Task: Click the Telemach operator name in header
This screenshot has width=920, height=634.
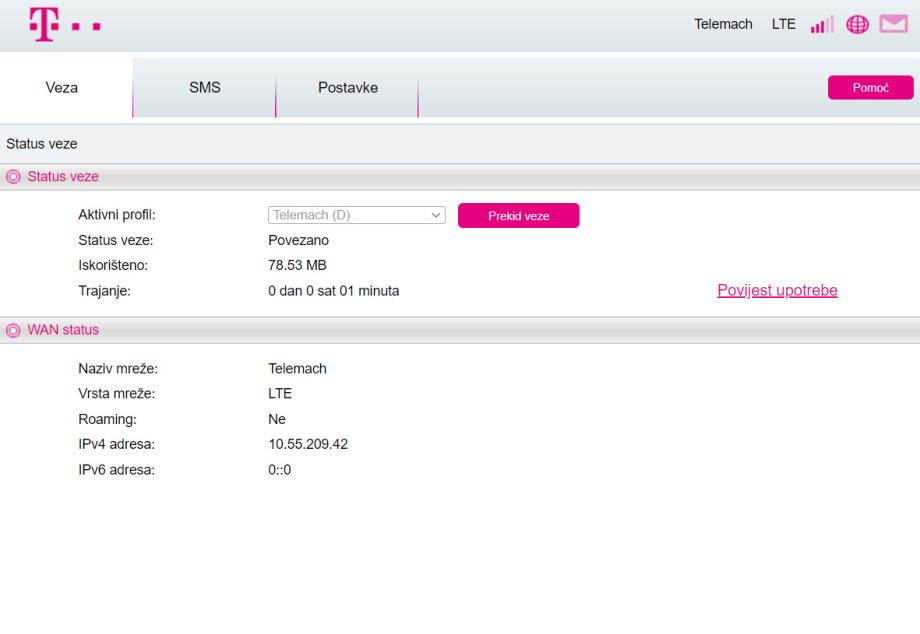Action: pyautogui.click(x=723, y=24)
